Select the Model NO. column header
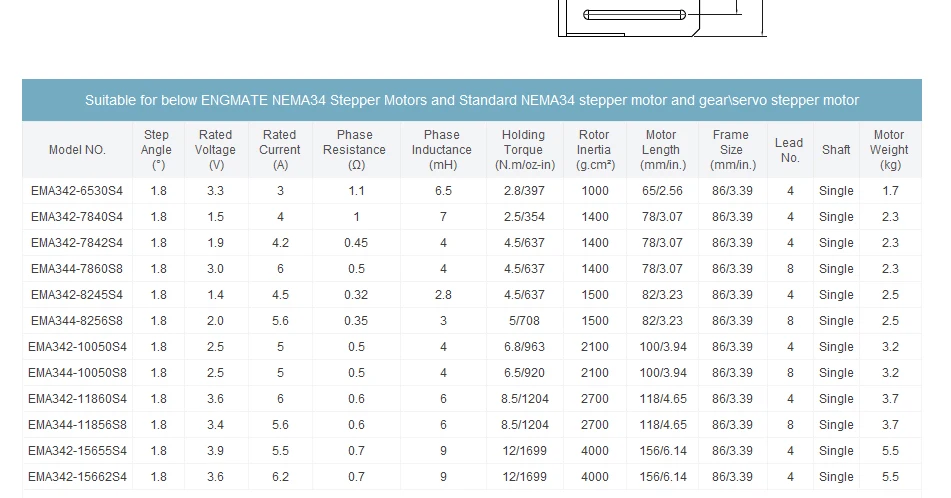This screenshot has width=951, height=498. 77,150
